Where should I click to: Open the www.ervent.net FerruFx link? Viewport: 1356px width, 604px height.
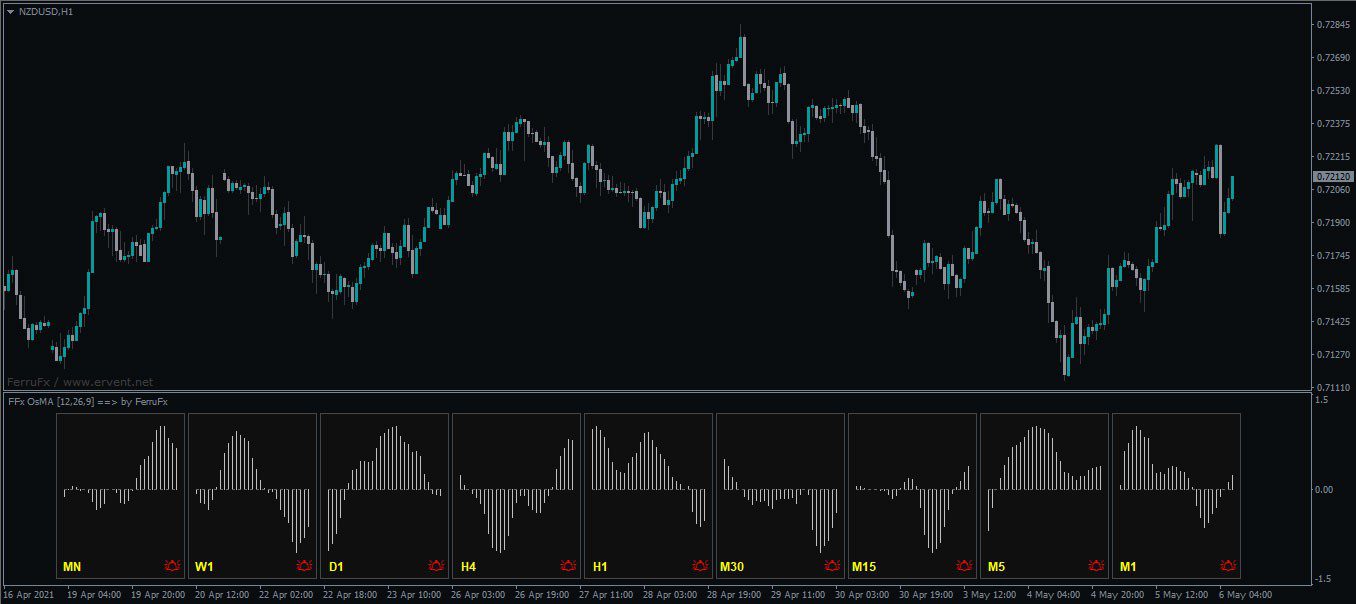79,381
